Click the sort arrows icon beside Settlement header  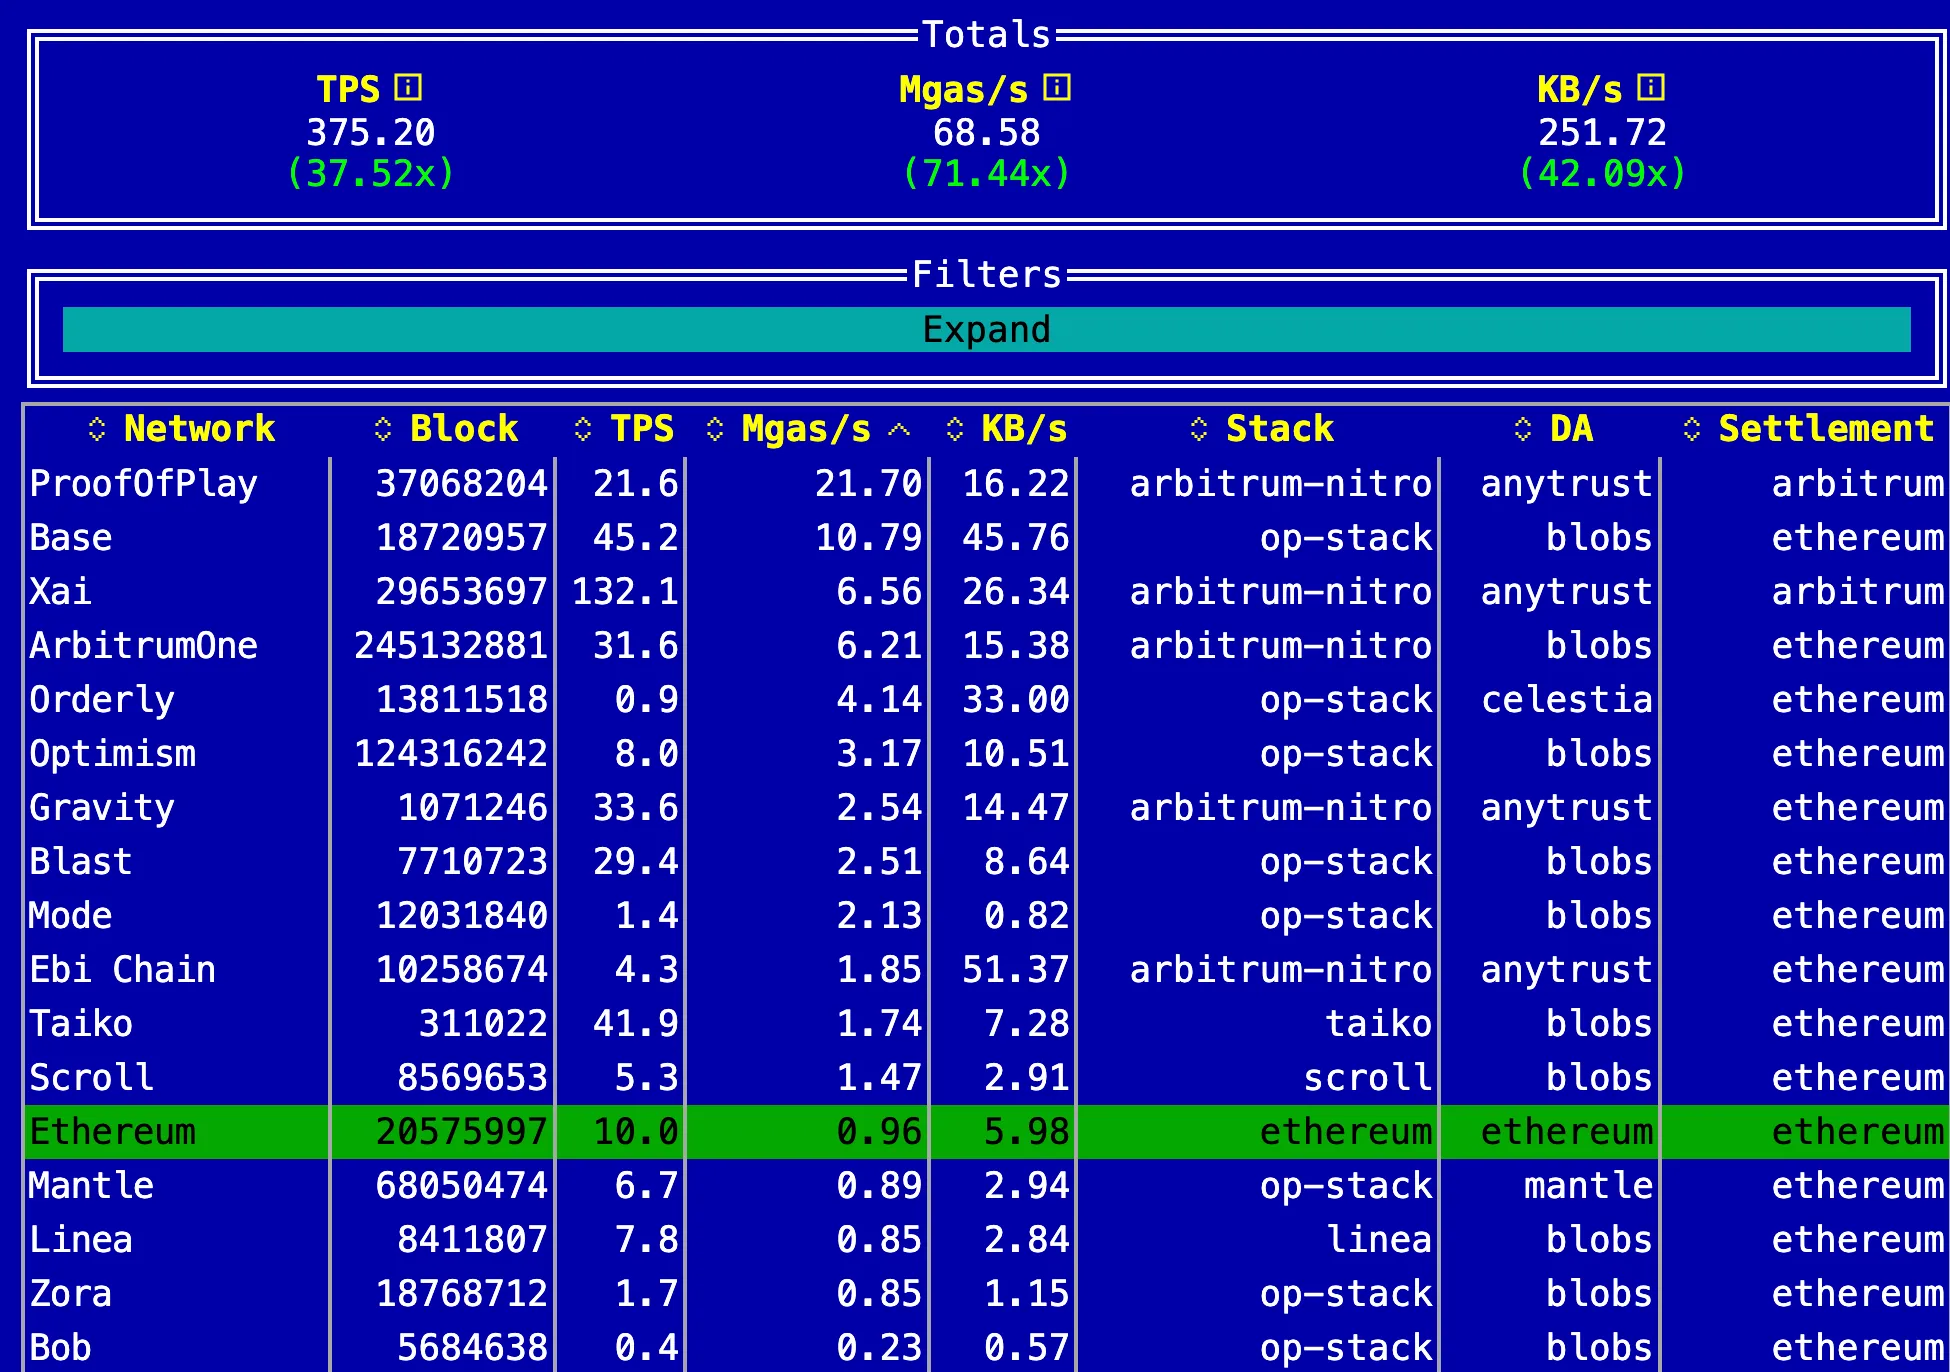pyautogui.click(x=1692, y=429)
